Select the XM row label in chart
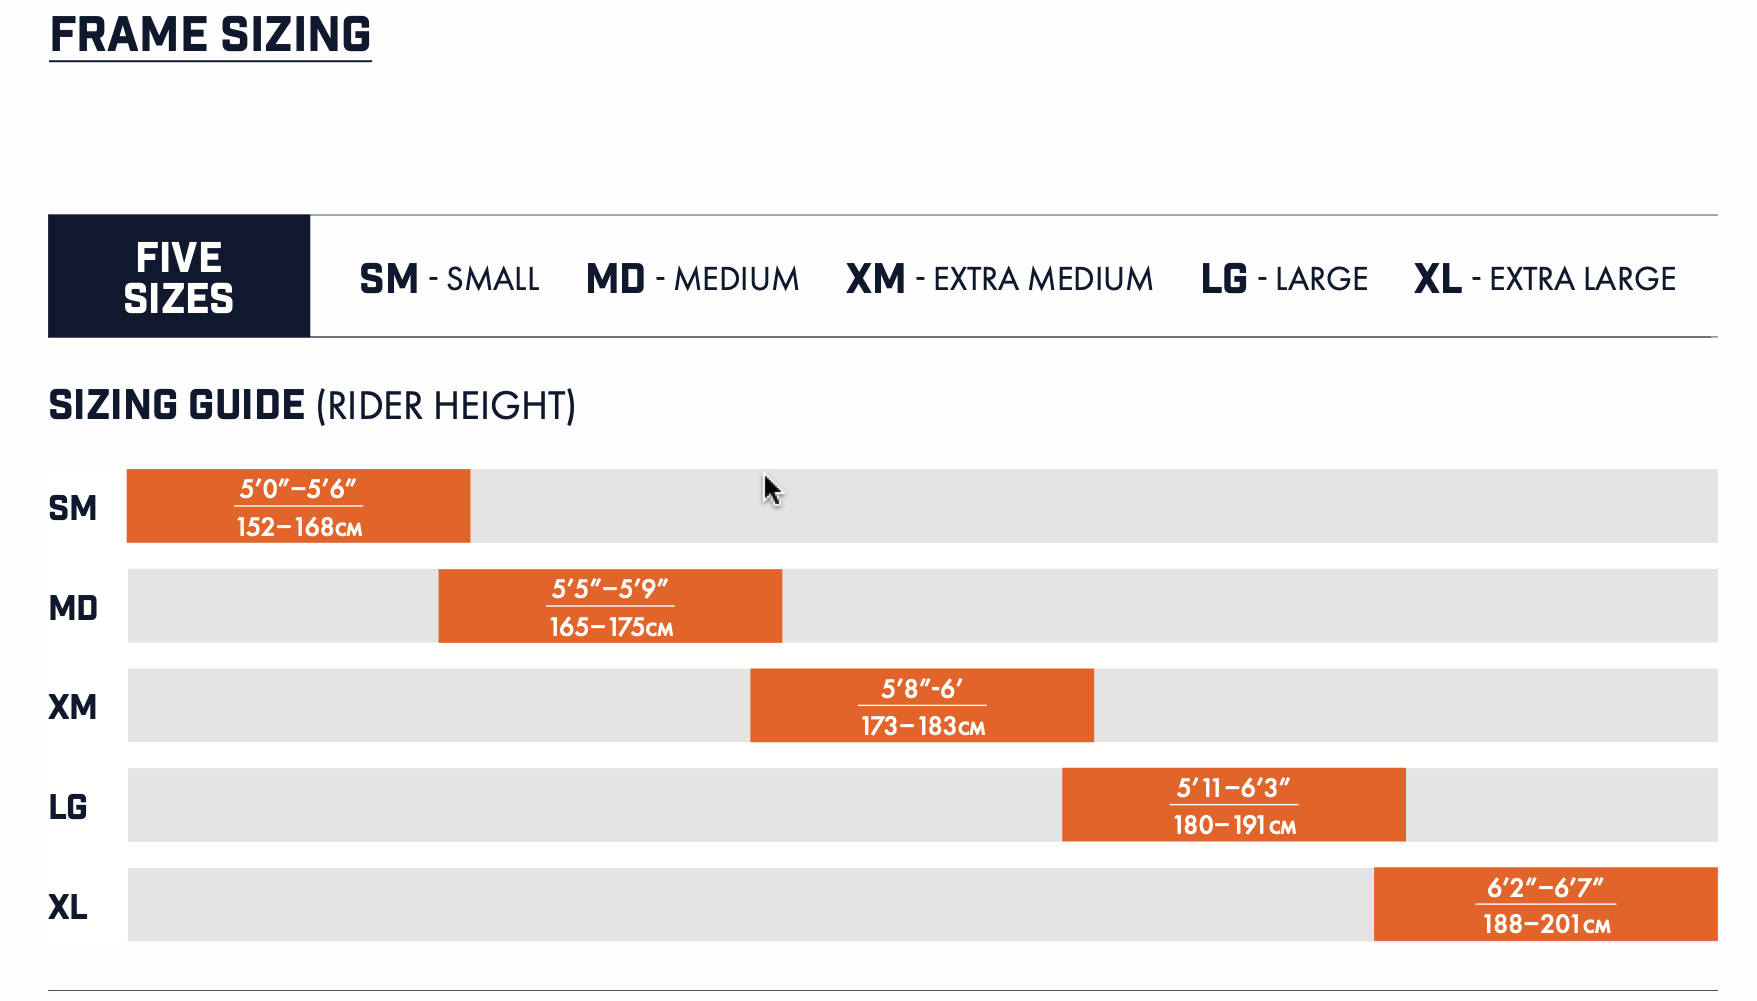Viewport: 1757px width, 1001px height. [73, 707]
